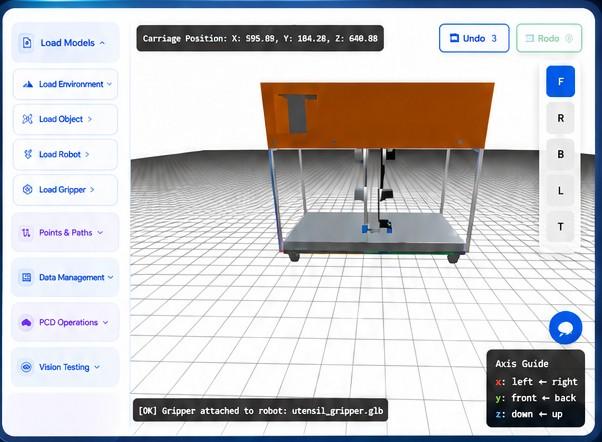Switch to Front view (F)
This screenshot has height=442, width=602.
pos(561,81)
